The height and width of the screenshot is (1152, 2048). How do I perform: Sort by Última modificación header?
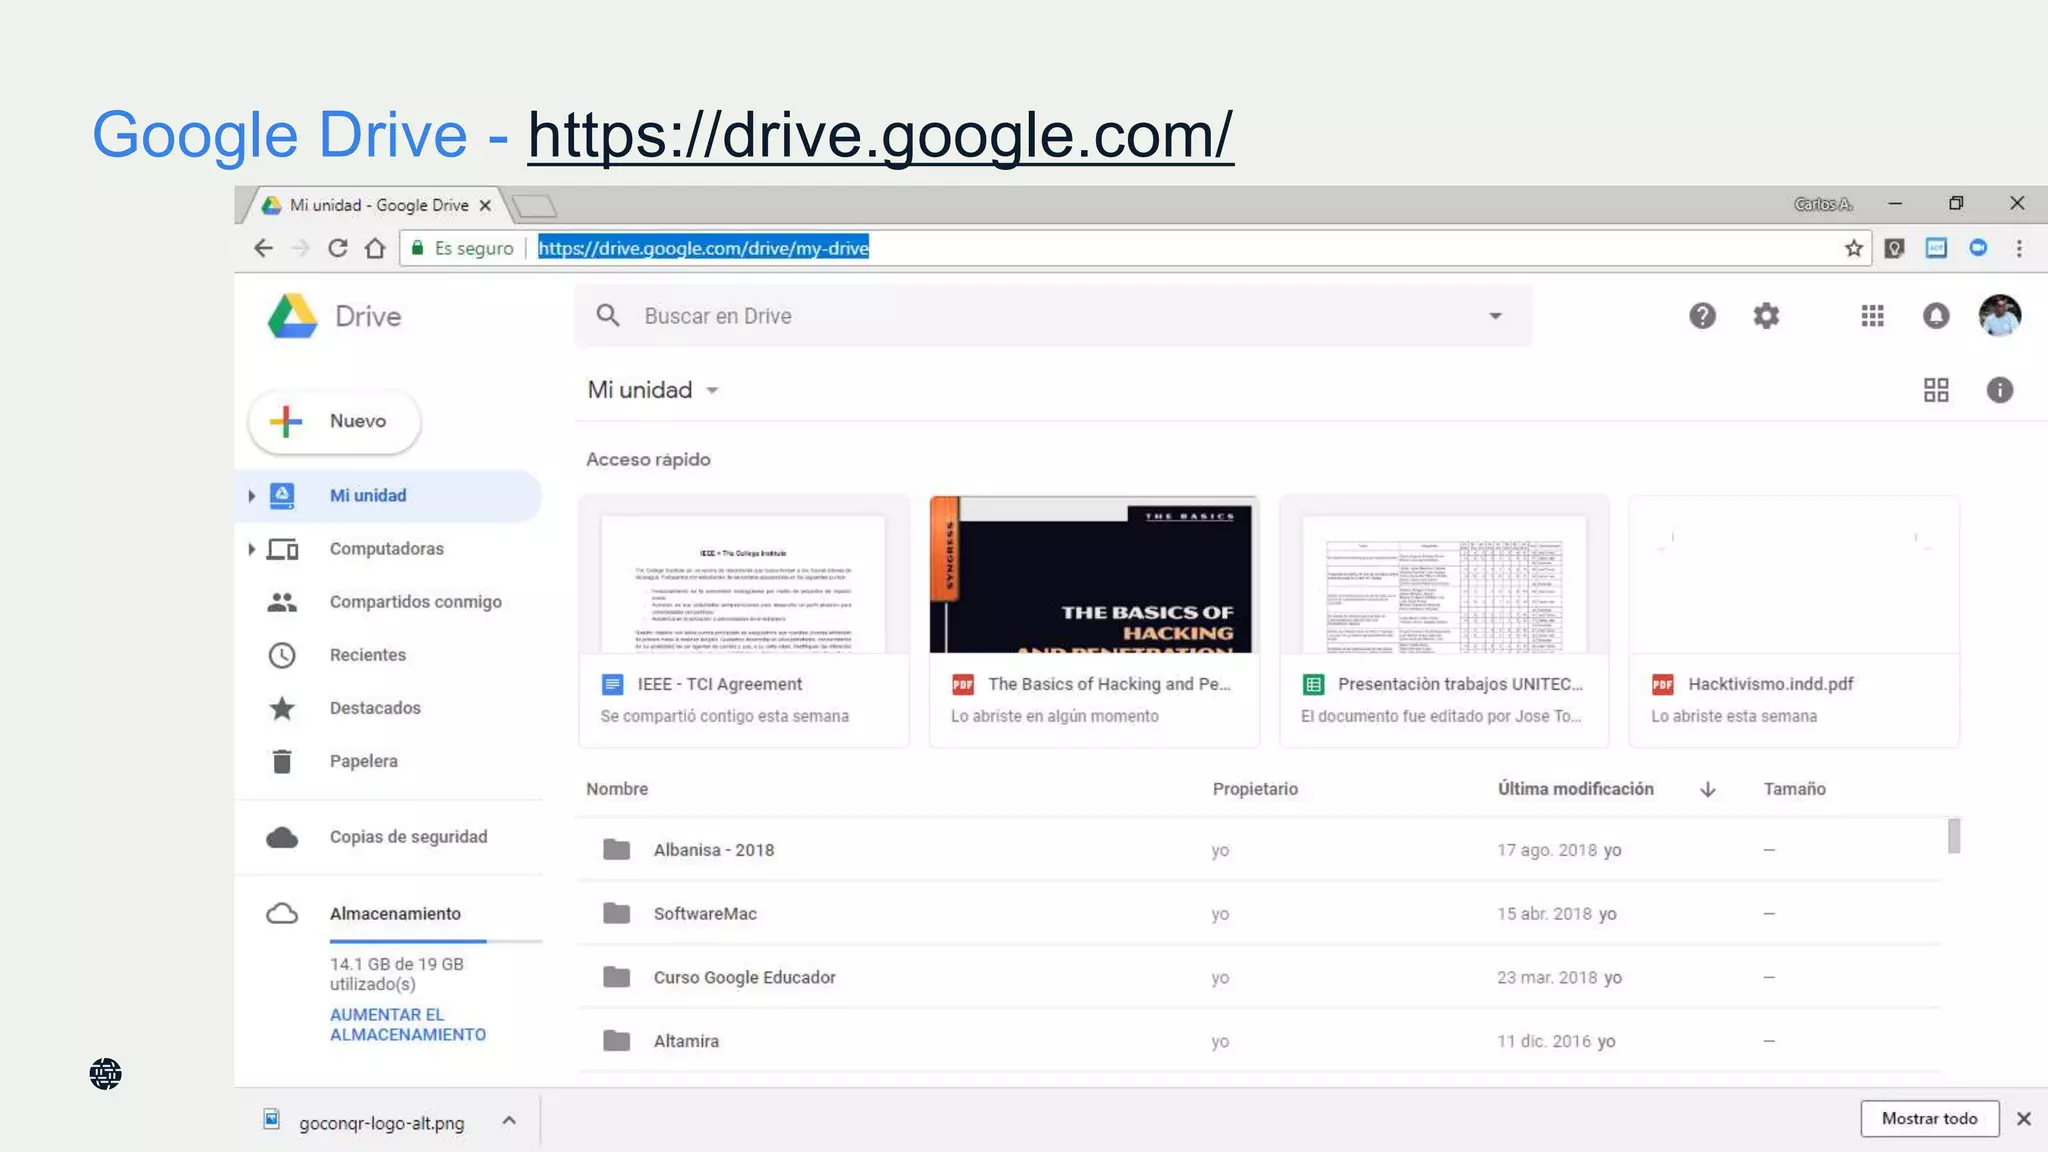click(x=1575, y=789)
